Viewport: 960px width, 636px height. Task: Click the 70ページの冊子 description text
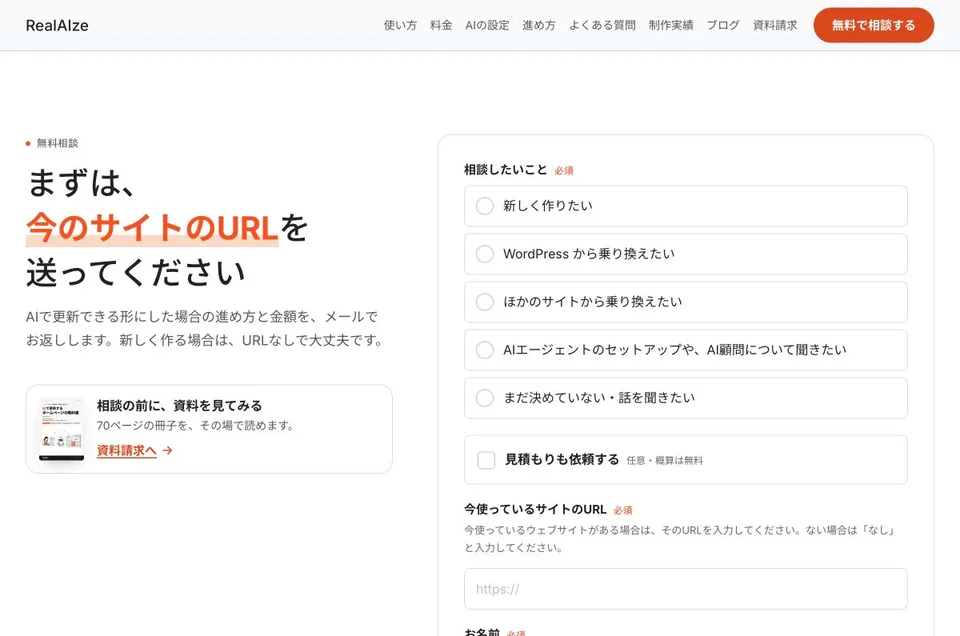[x=195, y=425]
